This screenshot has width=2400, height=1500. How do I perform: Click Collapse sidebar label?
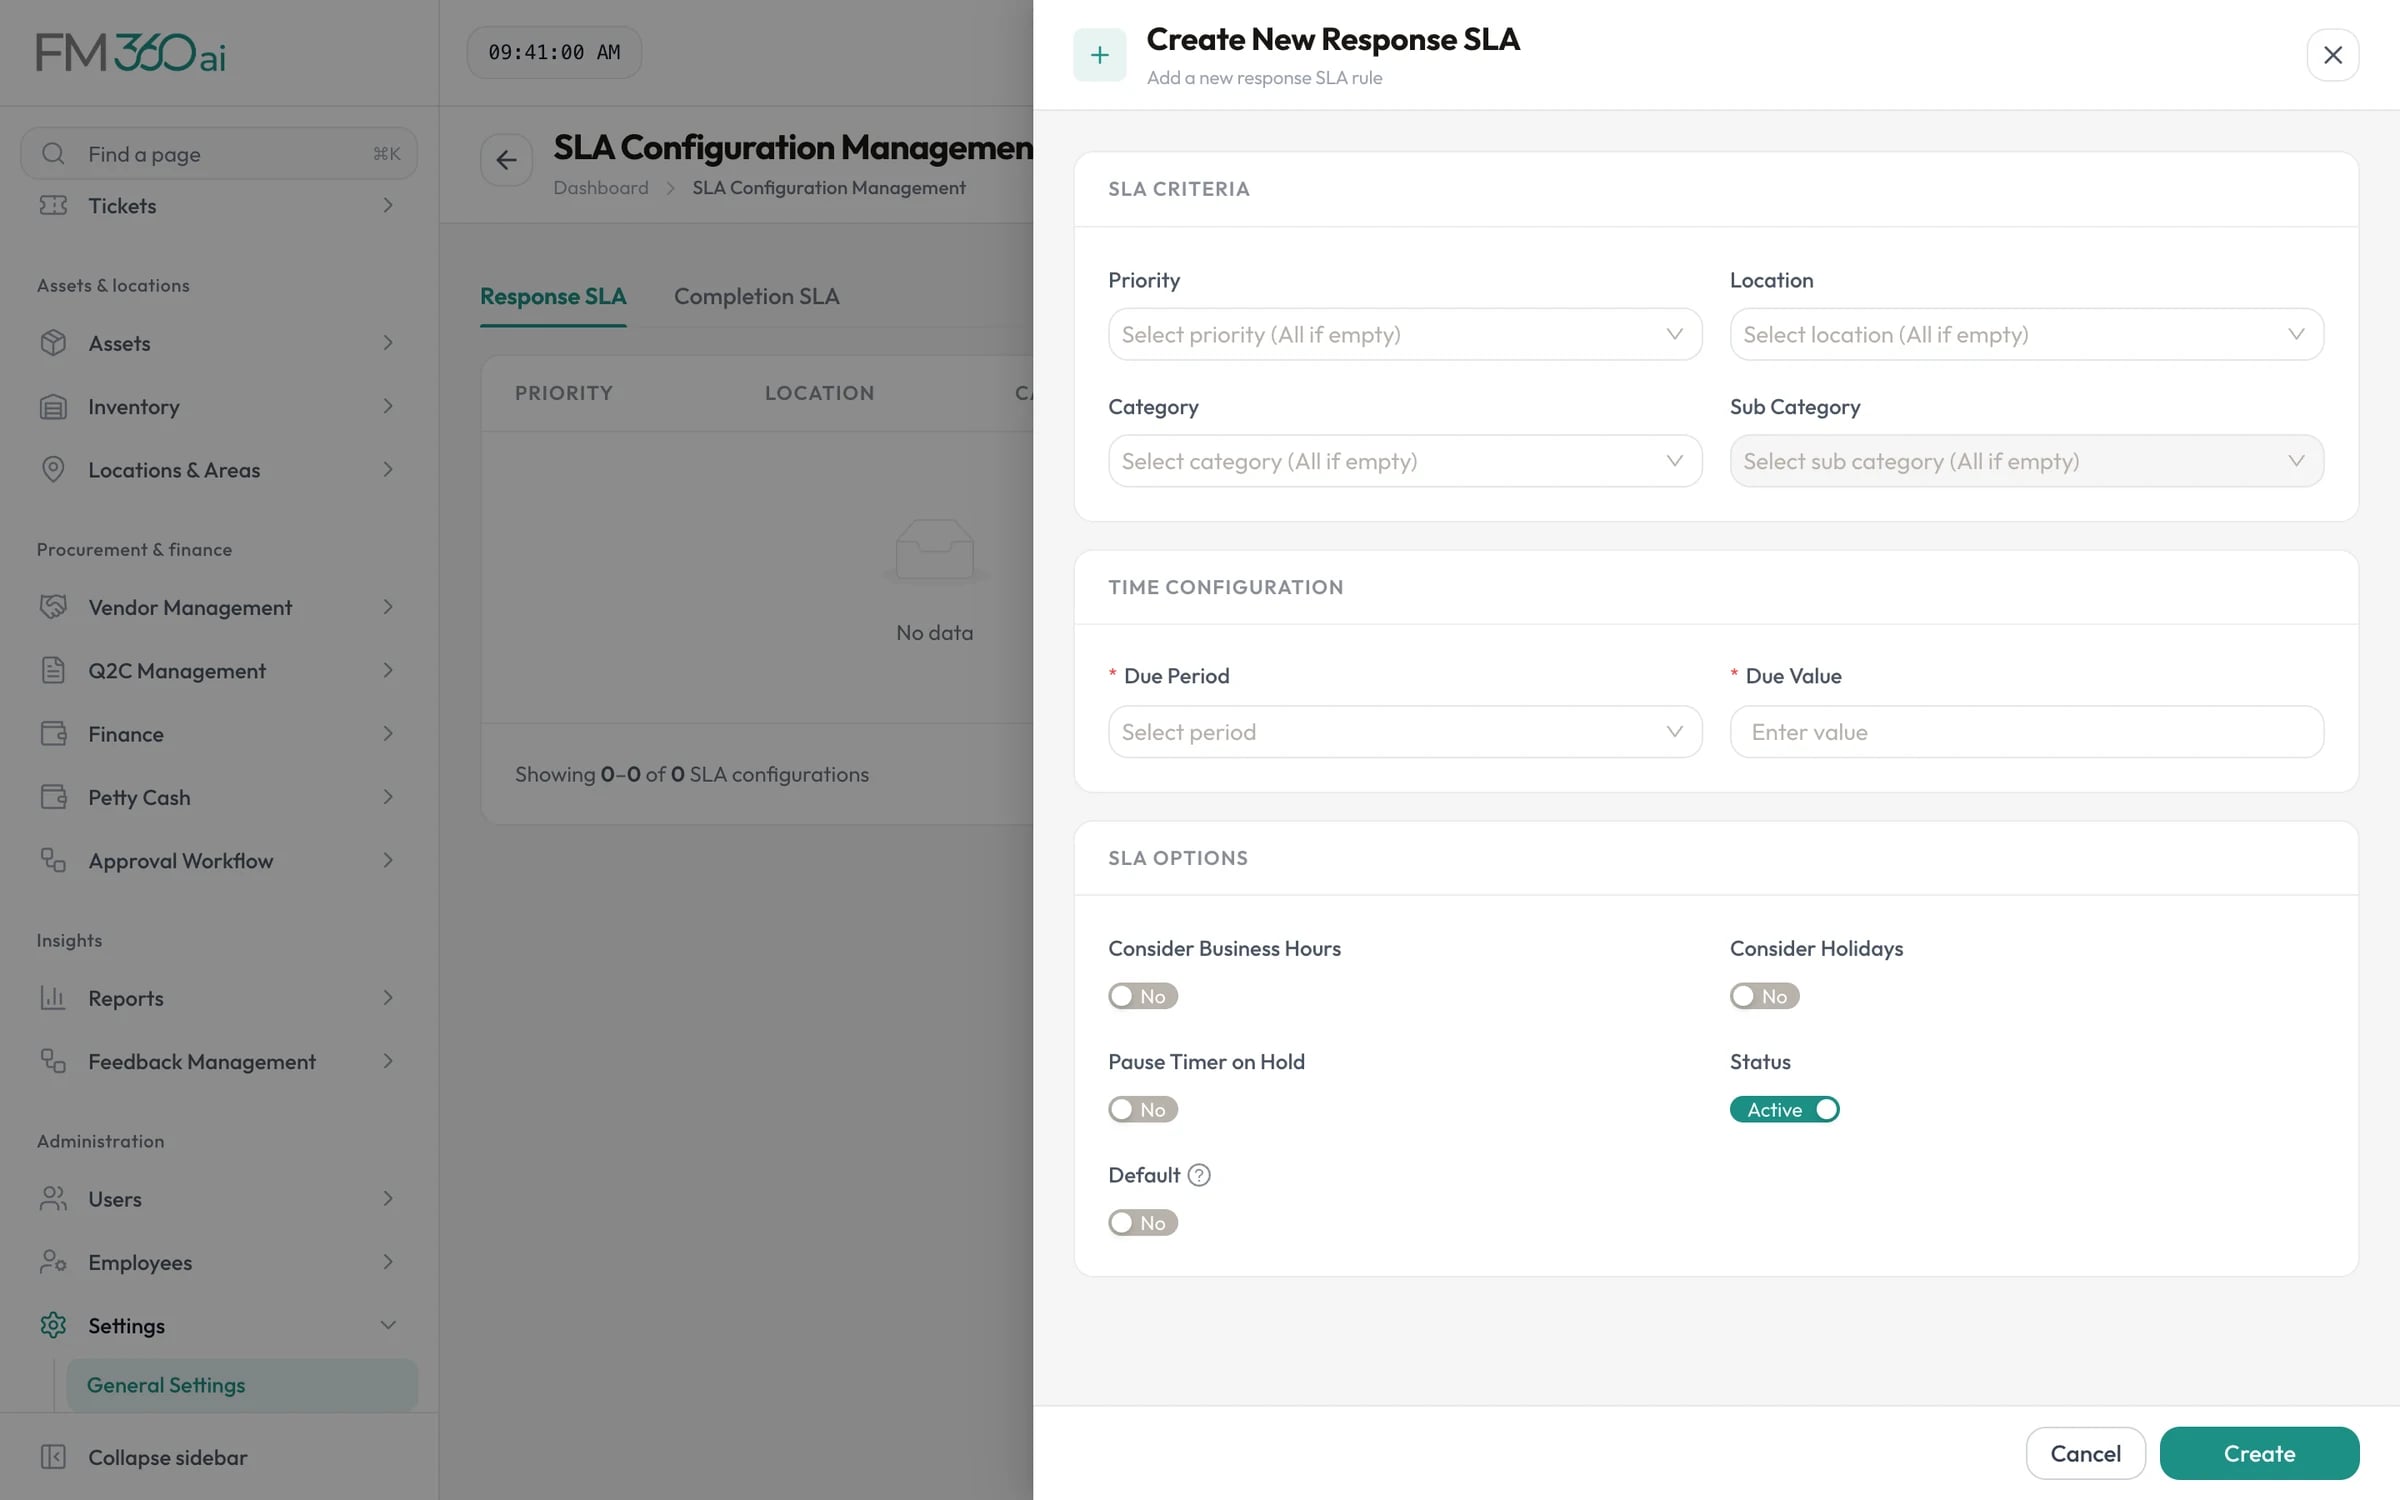pos(167,1457)
